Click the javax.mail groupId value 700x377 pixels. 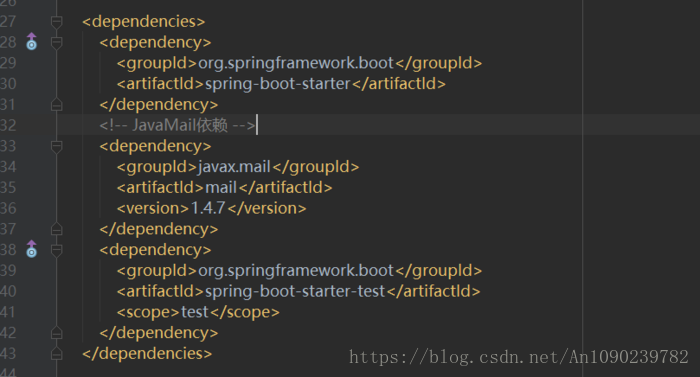pyautogui.click(x=234, y=167)
